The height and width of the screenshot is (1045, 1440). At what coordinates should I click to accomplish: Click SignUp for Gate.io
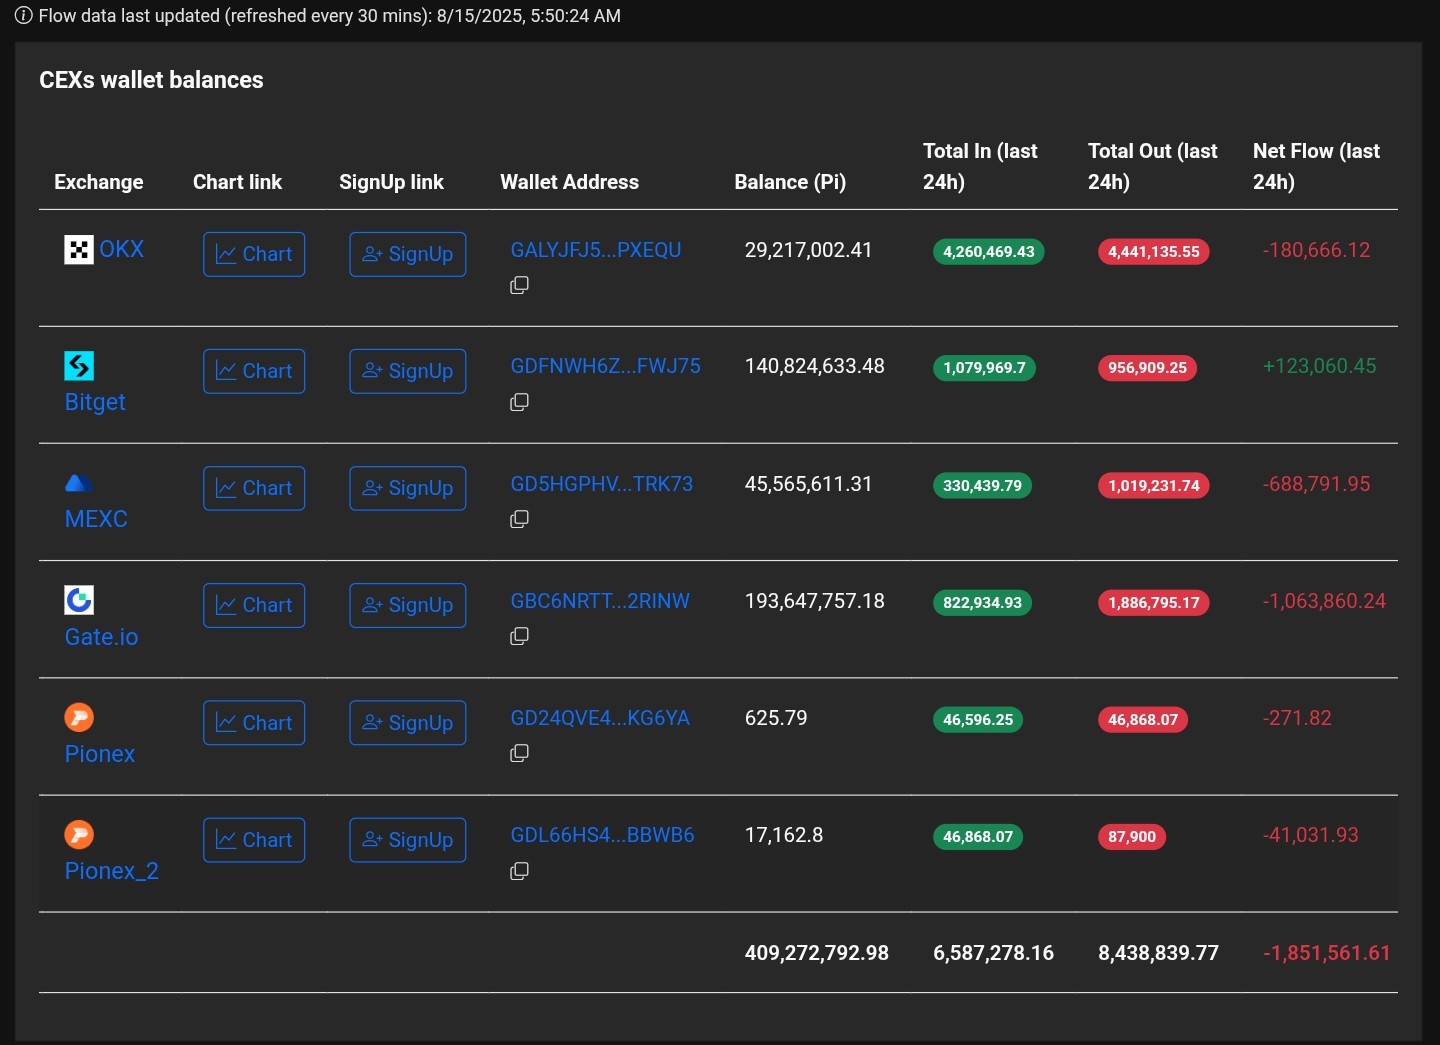pos(408,605)
